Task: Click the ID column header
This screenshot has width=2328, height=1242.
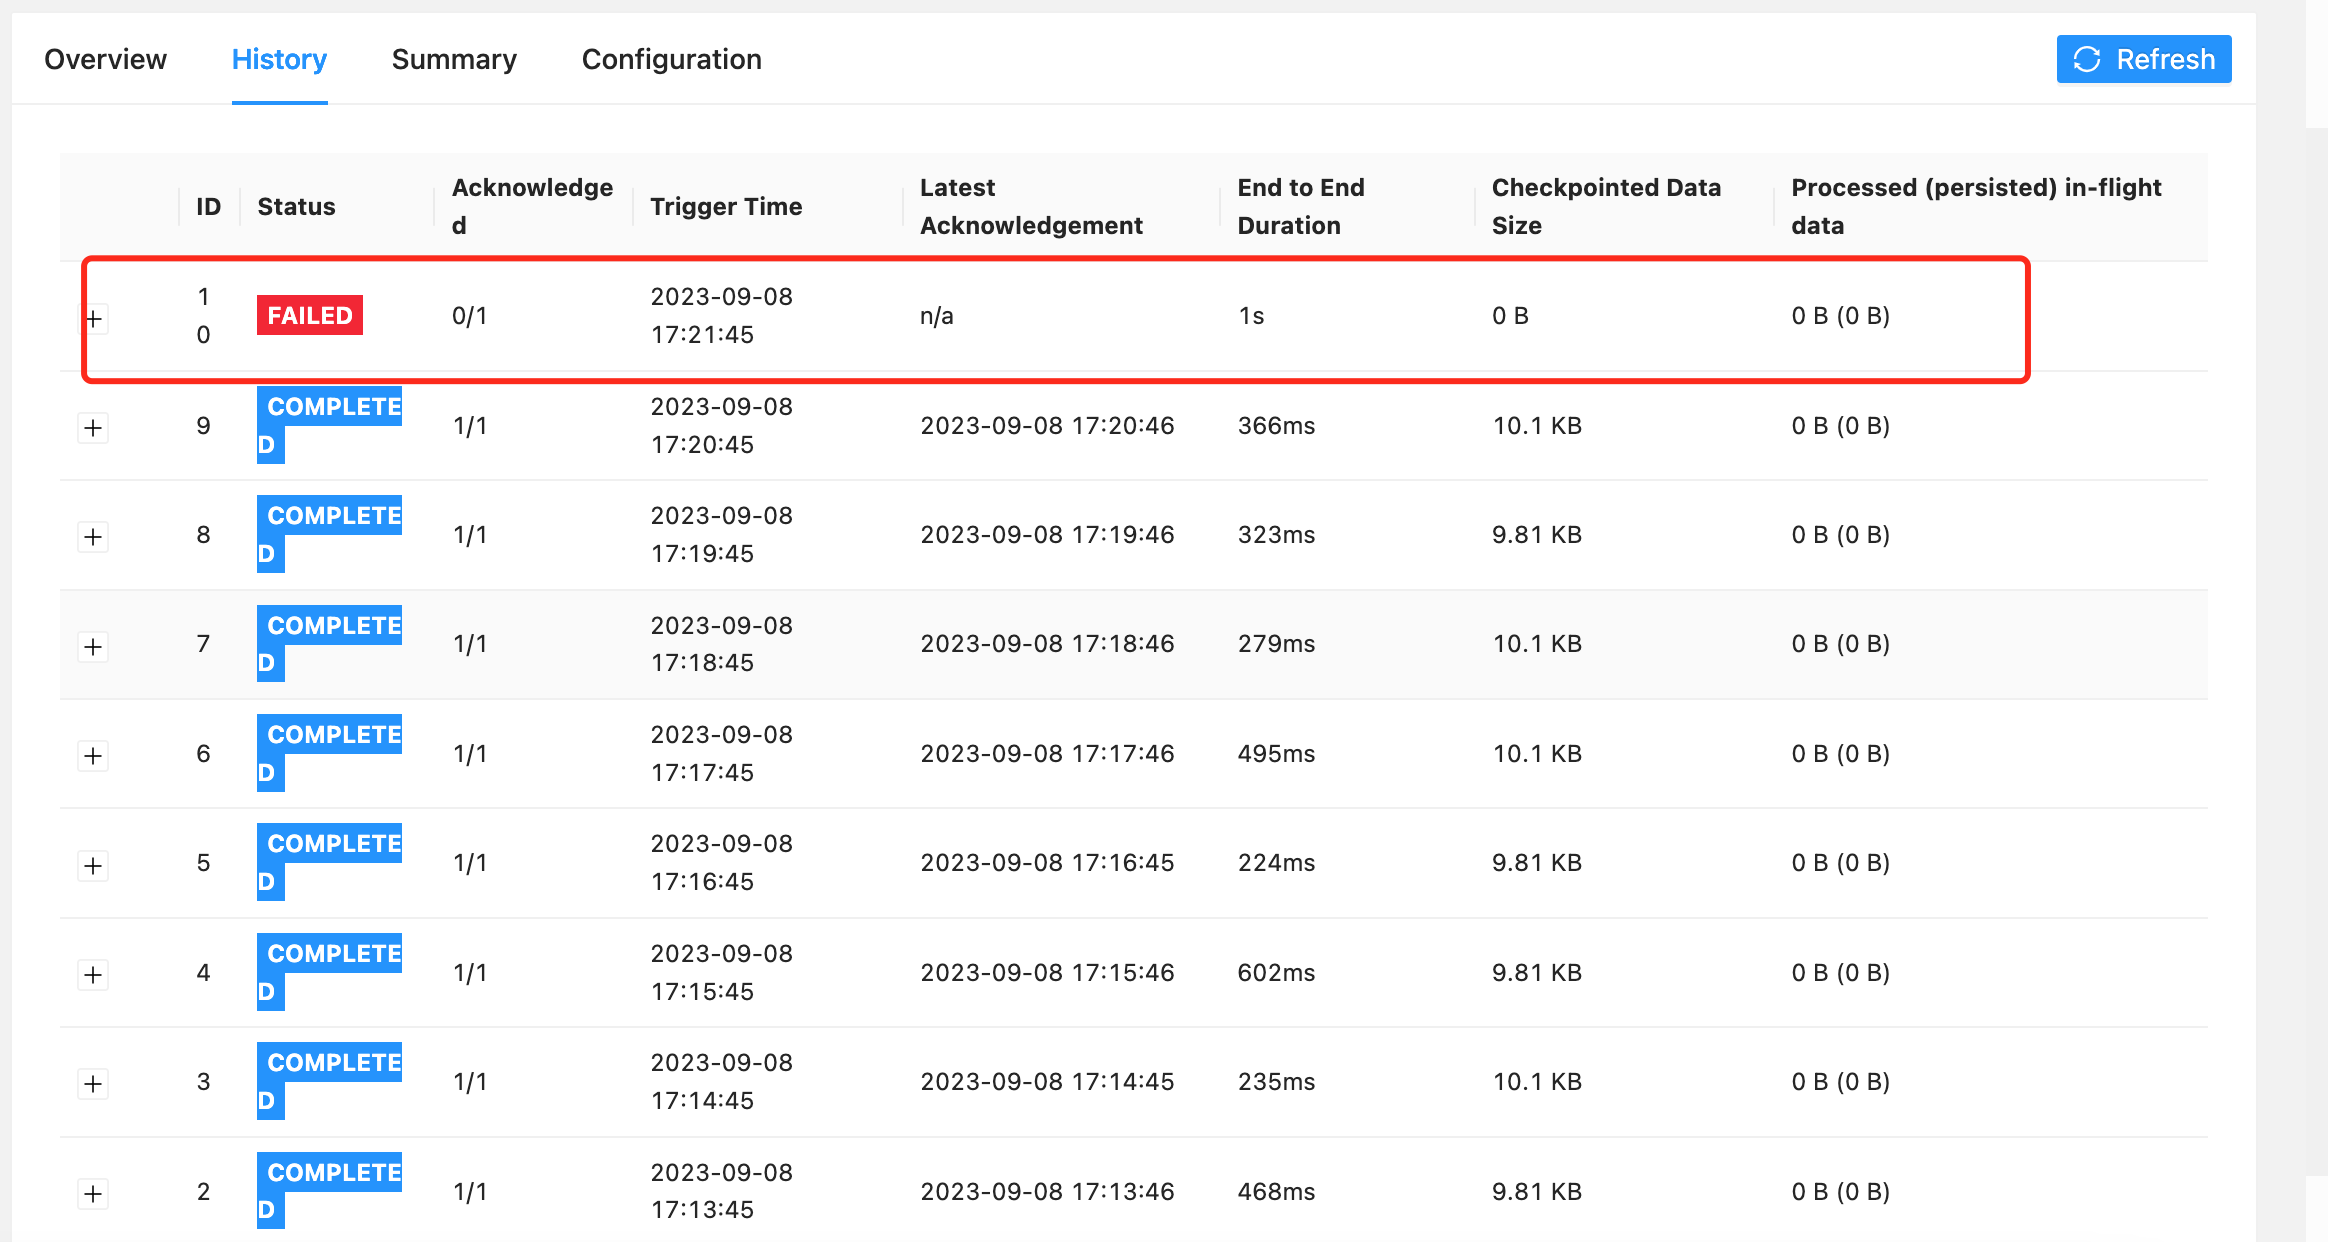Action: (208, 206)
